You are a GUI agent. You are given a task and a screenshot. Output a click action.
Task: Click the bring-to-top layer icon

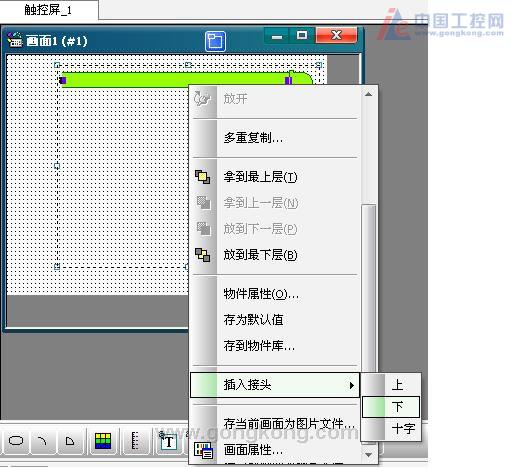pyautogui.click(x=202, y=177)
